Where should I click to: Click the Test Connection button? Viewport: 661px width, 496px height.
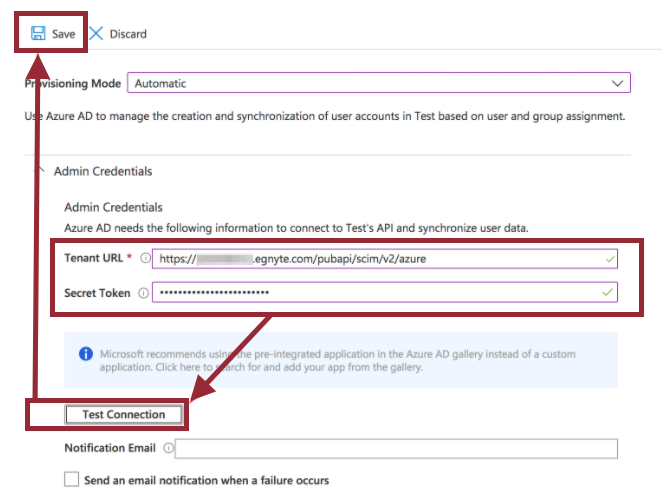(x=124, y=415)
